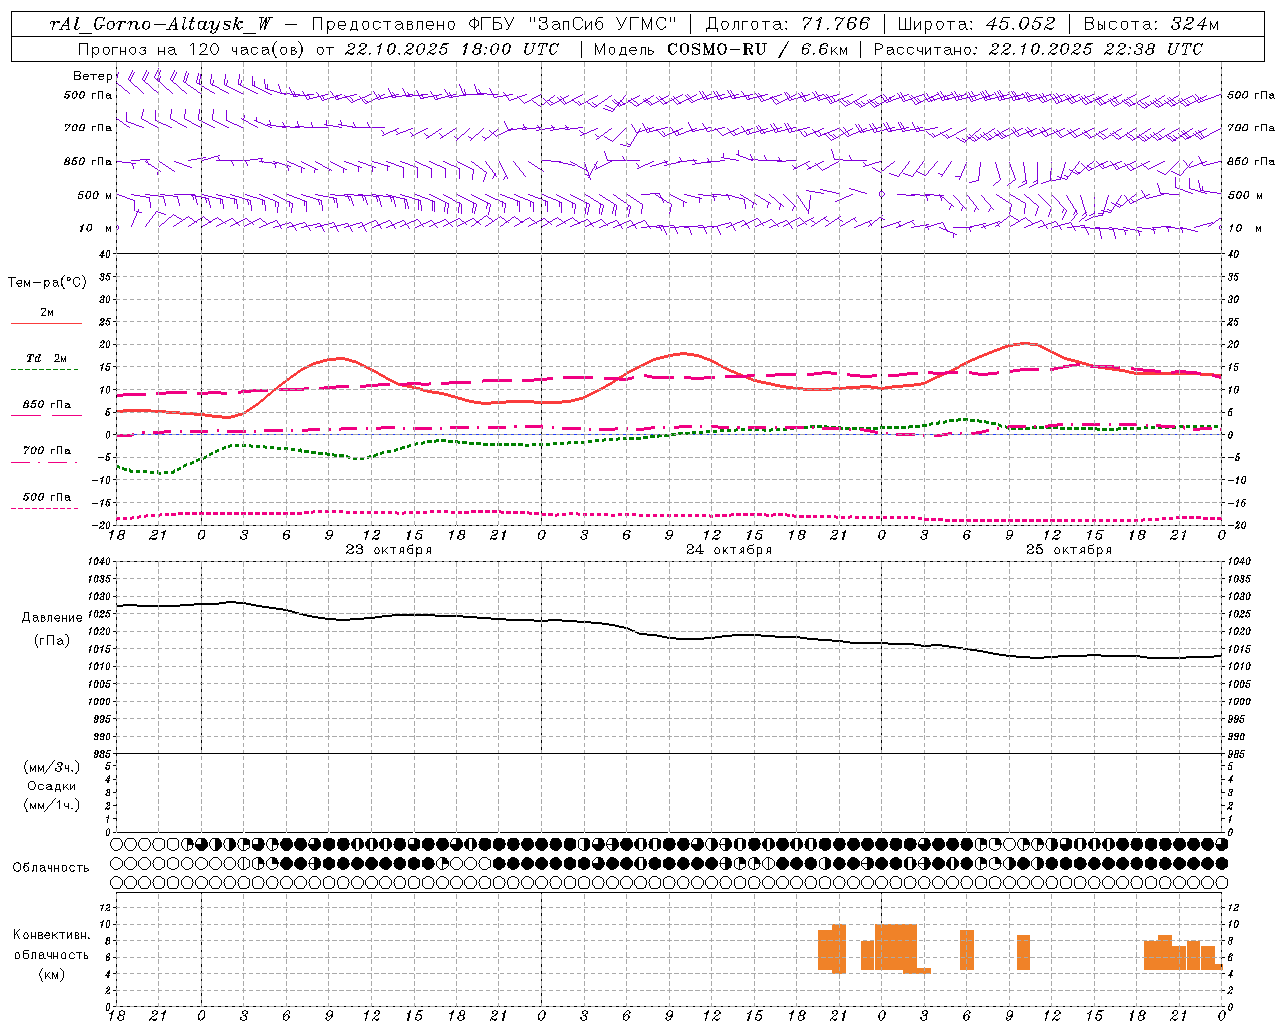
Task: Click the 500 м wind level label on left
Action: 95,196
